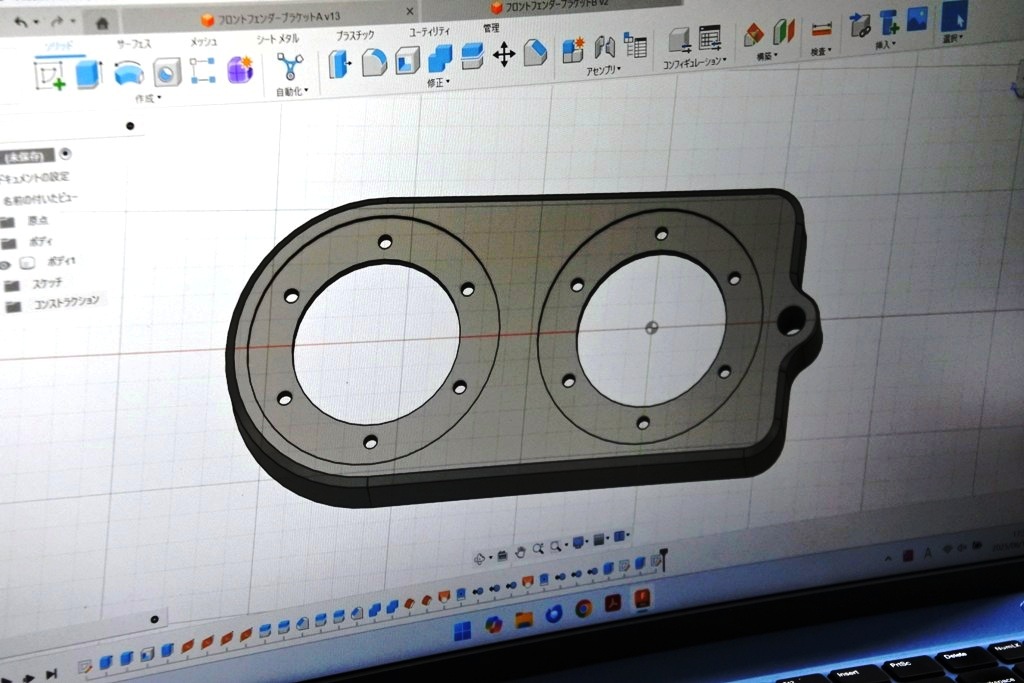
Task: Open the アセンブリ dropdown menu
Action: (604, 70)
